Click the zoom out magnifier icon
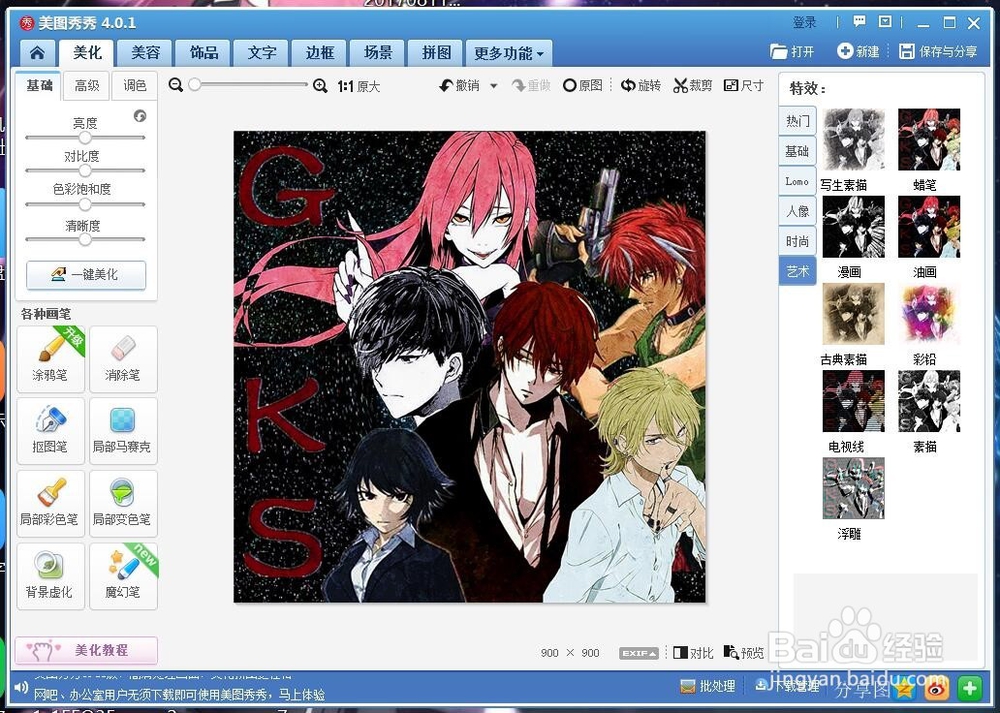The image size is (1000, 713). [176, 85]
